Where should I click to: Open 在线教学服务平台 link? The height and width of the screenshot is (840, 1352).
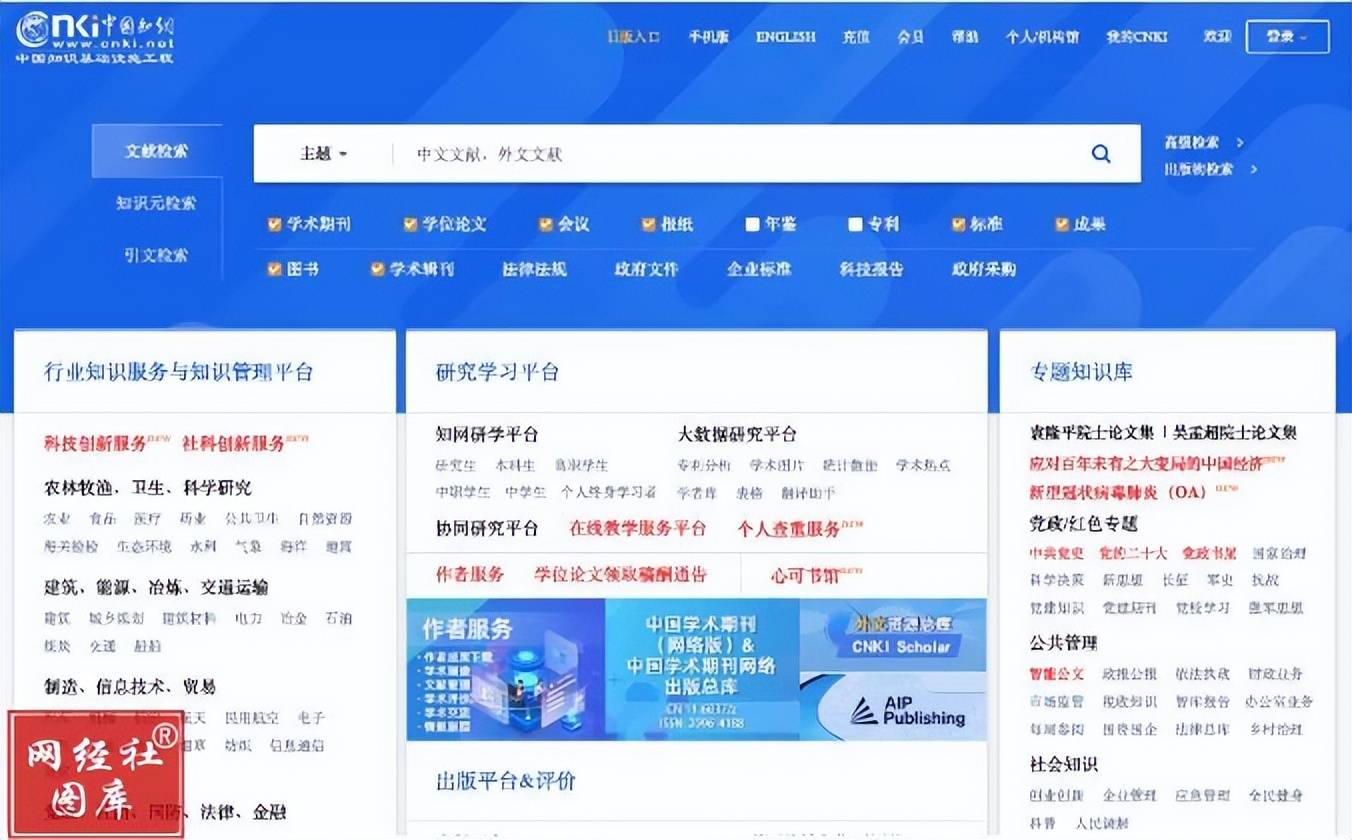[x=638, y=528]
